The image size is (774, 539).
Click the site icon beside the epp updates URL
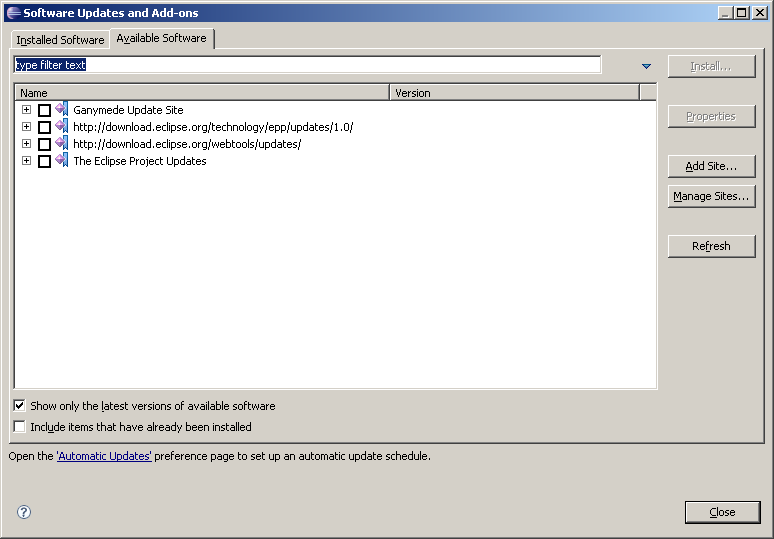coord(62,127)
